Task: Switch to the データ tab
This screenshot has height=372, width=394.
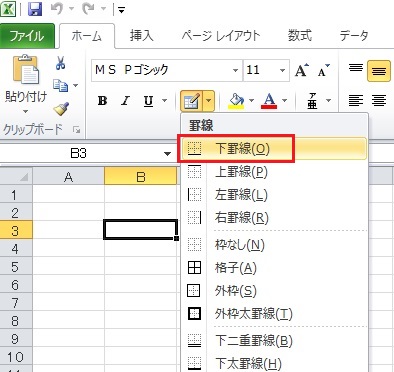Action: click(x=354, y=35)
